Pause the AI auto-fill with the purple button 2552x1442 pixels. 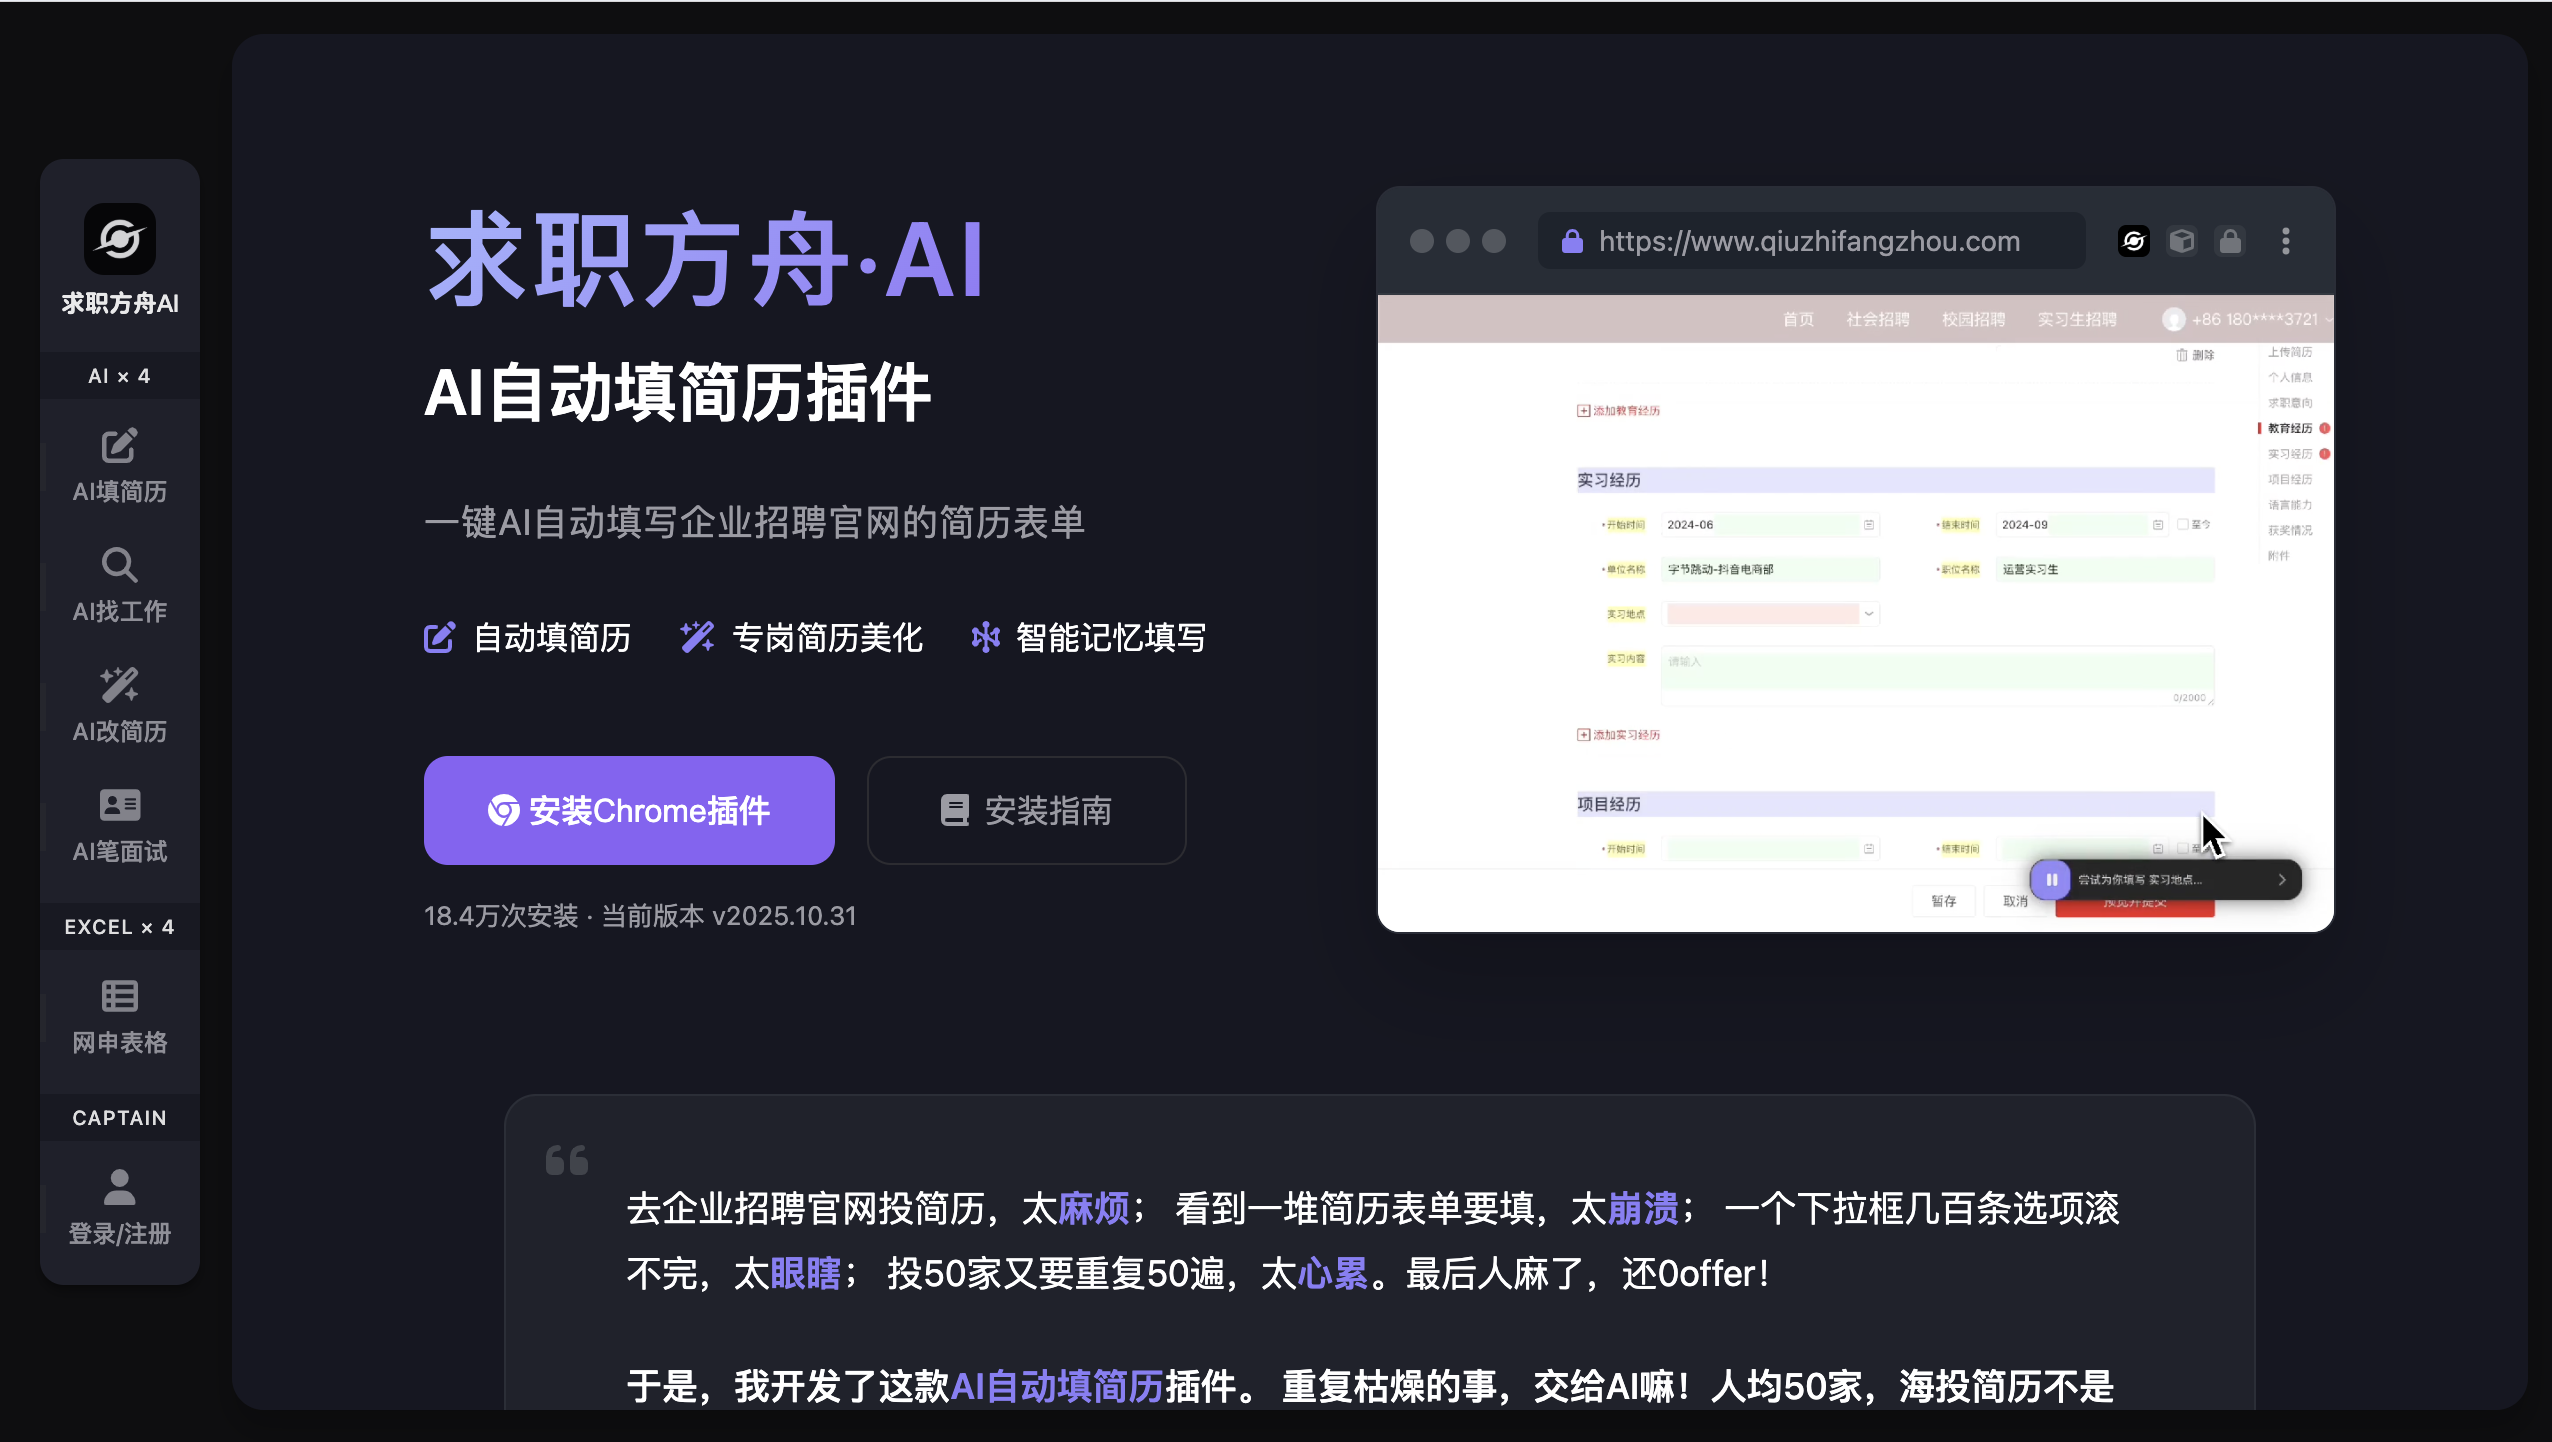2051,880
